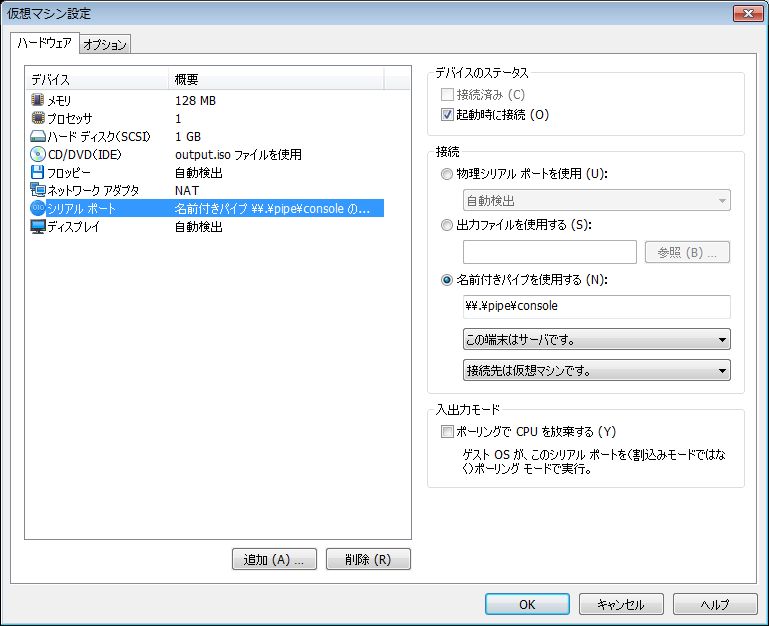The height and width of the screenshot is (626, 769).
Task: Open the ヘルプ button
Action: [715, 604]
